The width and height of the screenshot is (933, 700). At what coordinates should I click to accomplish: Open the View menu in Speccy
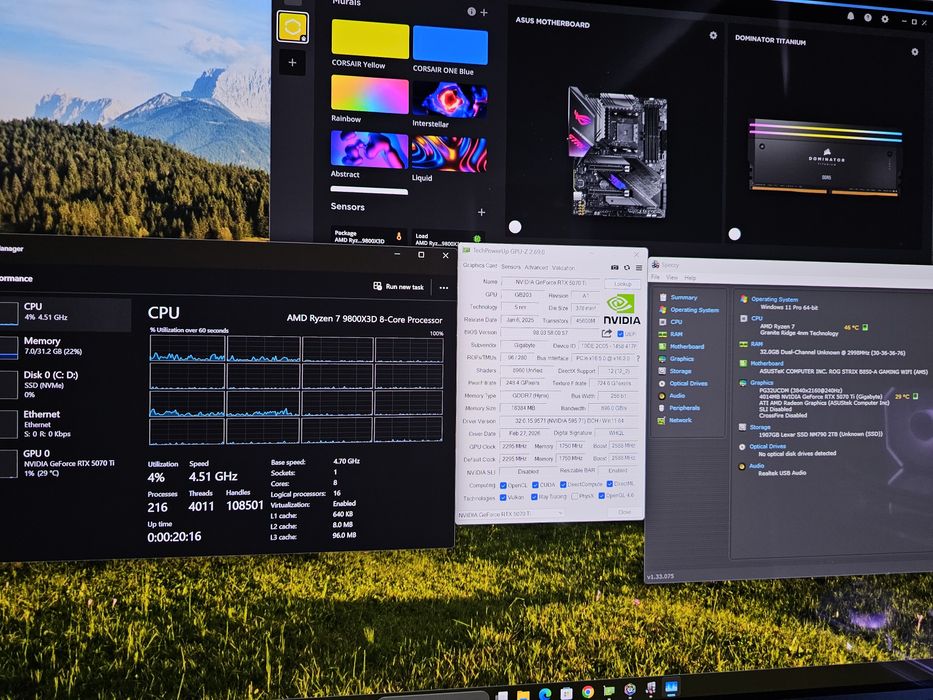coord(672,277)
